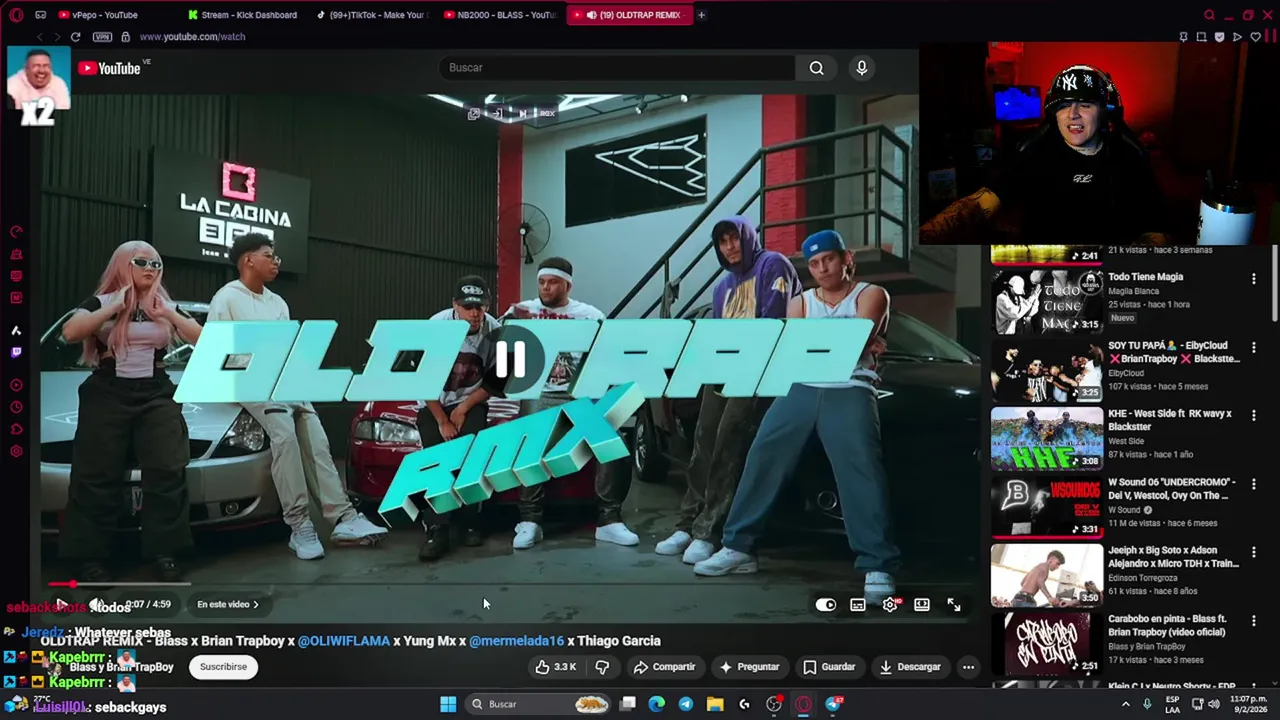1280x720 pixels.
Task: Open more actions three-dot menu under video
Action: 968,667
